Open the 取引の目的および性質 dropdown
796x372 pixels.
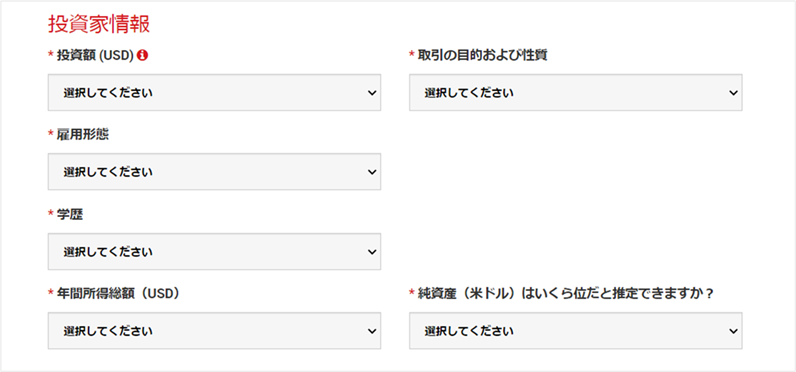[x=576, y=92]
